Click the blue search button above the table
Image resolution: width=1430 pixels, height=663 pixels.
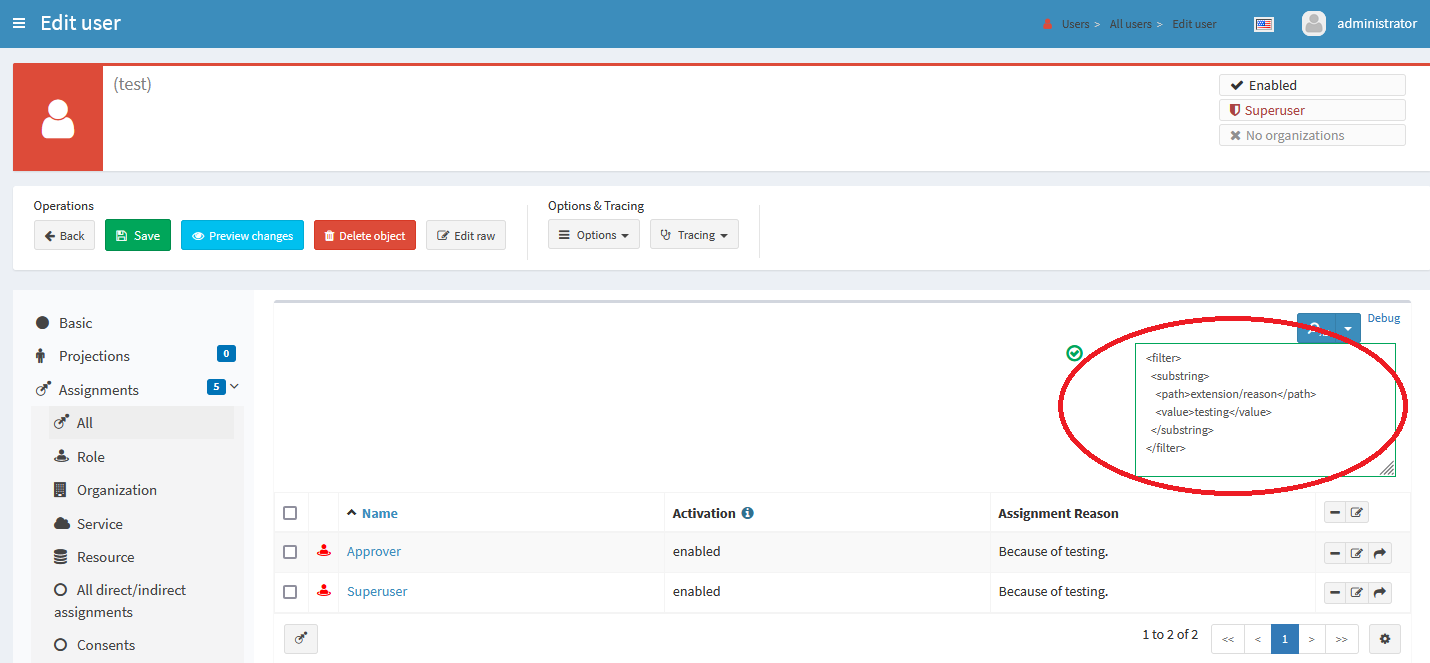1314,328
